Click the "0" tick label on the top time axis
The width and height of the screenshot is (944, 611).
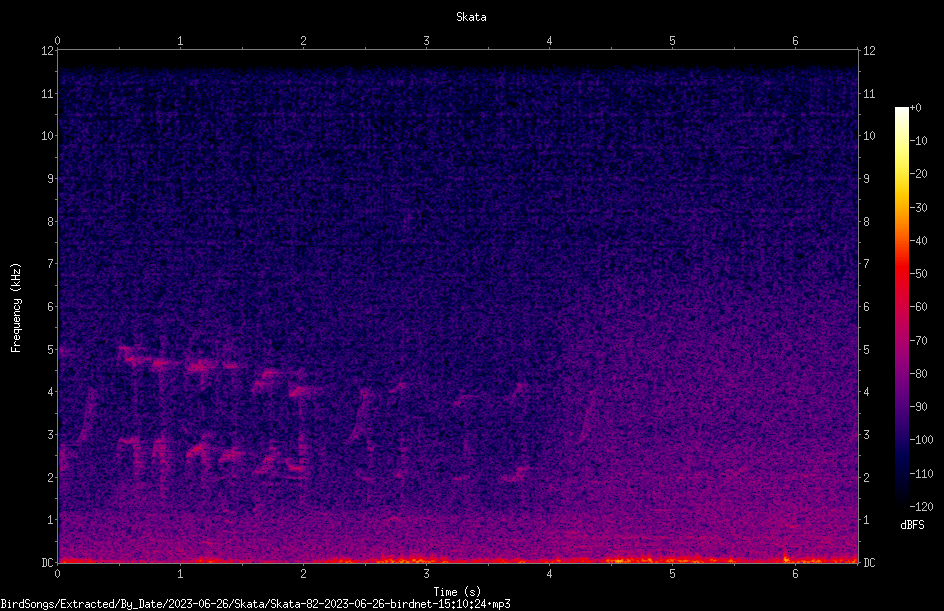(x=57, y=40)
